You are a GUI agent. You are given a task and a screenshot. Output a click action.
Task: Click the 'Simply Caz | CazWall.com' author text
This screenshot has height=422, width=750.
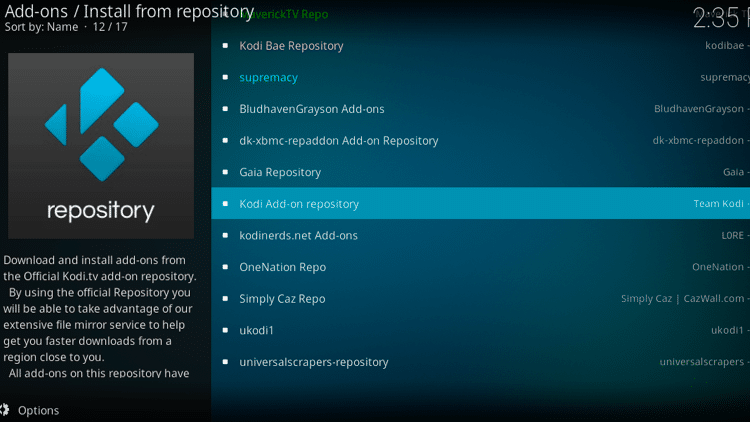683,299
